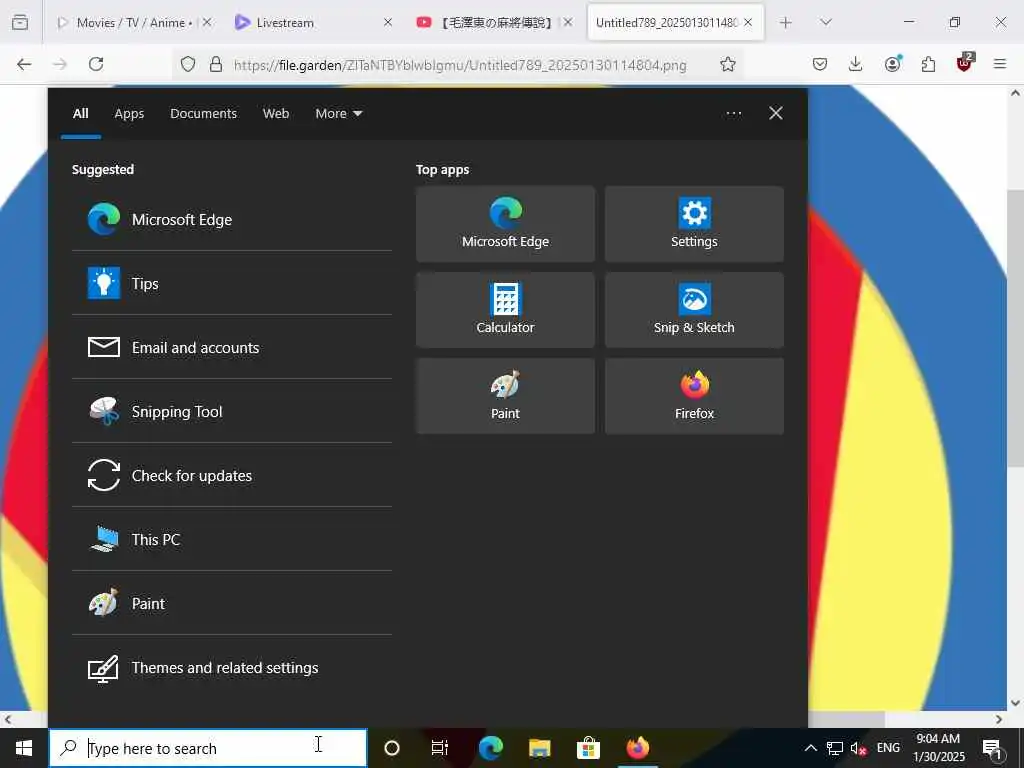Viewport: 1024px width, 768px height.
Task: Launch Edge from the taskbar
Action: tap(490, 748)
